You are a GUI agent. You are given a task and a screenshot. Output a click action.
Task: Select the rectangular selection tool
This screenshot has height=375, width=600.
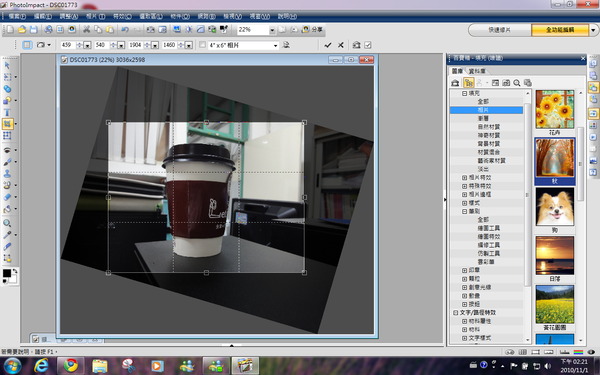[x=7, y=77]
